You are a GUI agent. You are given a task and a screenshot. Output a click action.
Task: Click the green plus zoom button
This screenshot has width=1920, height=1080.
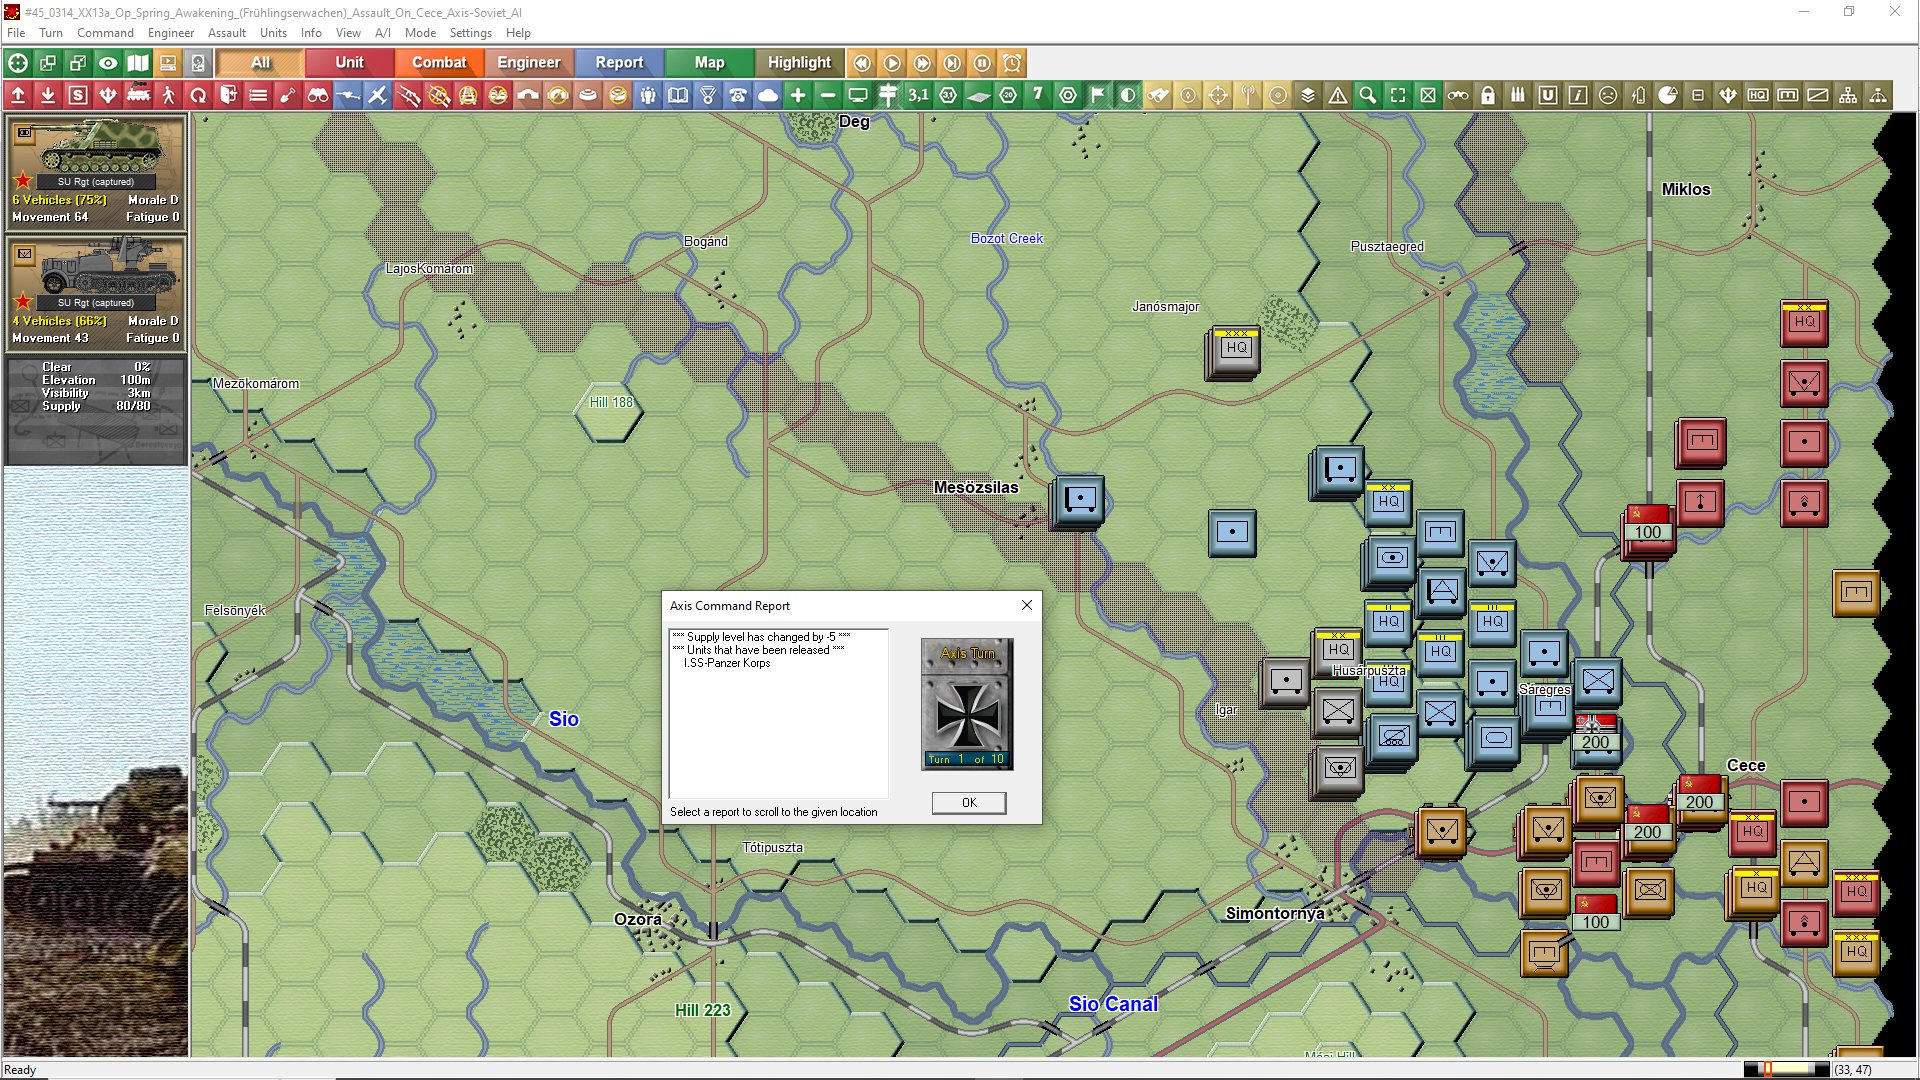tap(798, 95)
